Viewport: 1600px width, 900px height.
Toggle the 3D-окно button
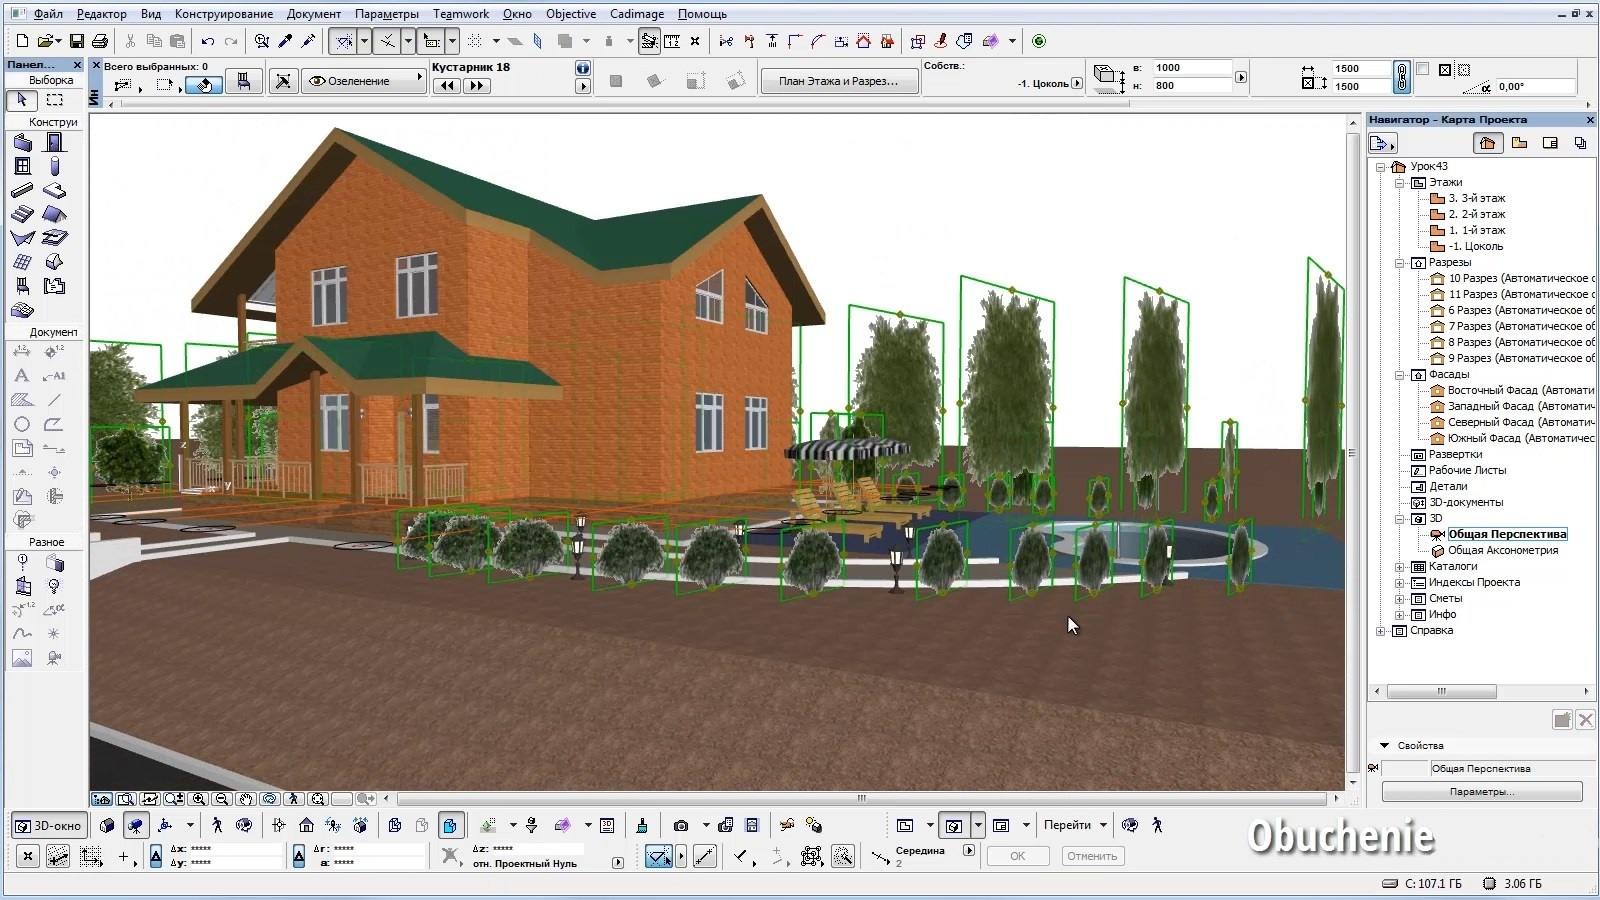point(48,826)
